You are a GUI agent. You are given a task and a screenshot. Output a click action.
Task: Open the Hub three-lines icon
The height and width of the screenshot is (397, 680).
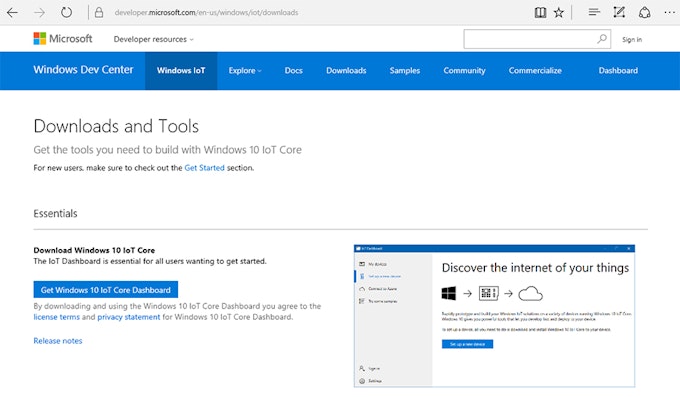594,12
